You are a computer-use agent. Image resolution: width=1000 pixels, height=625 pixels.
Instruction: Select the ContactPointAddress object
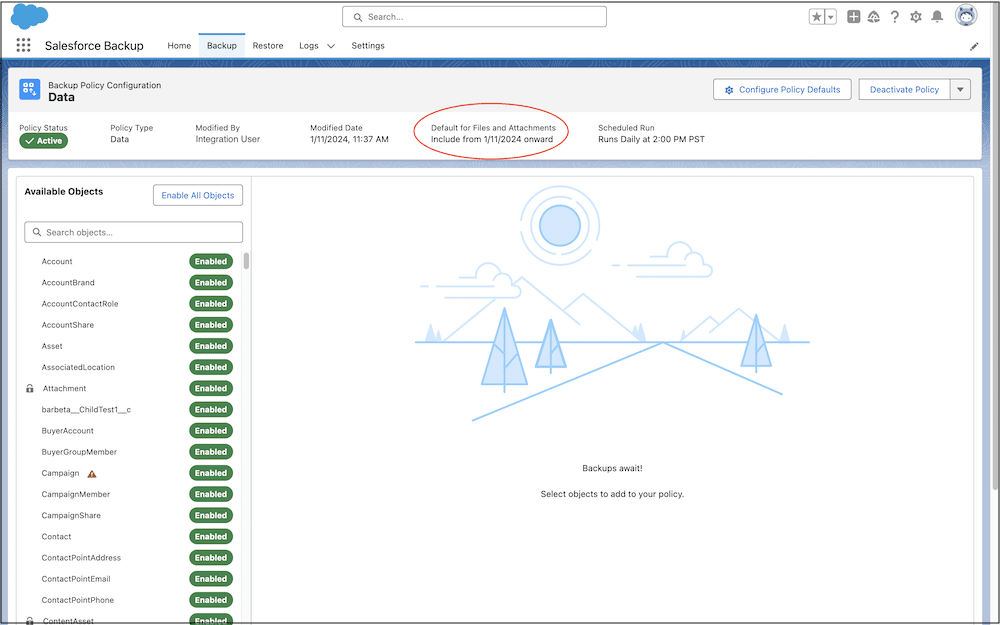(x=81, y=557)
